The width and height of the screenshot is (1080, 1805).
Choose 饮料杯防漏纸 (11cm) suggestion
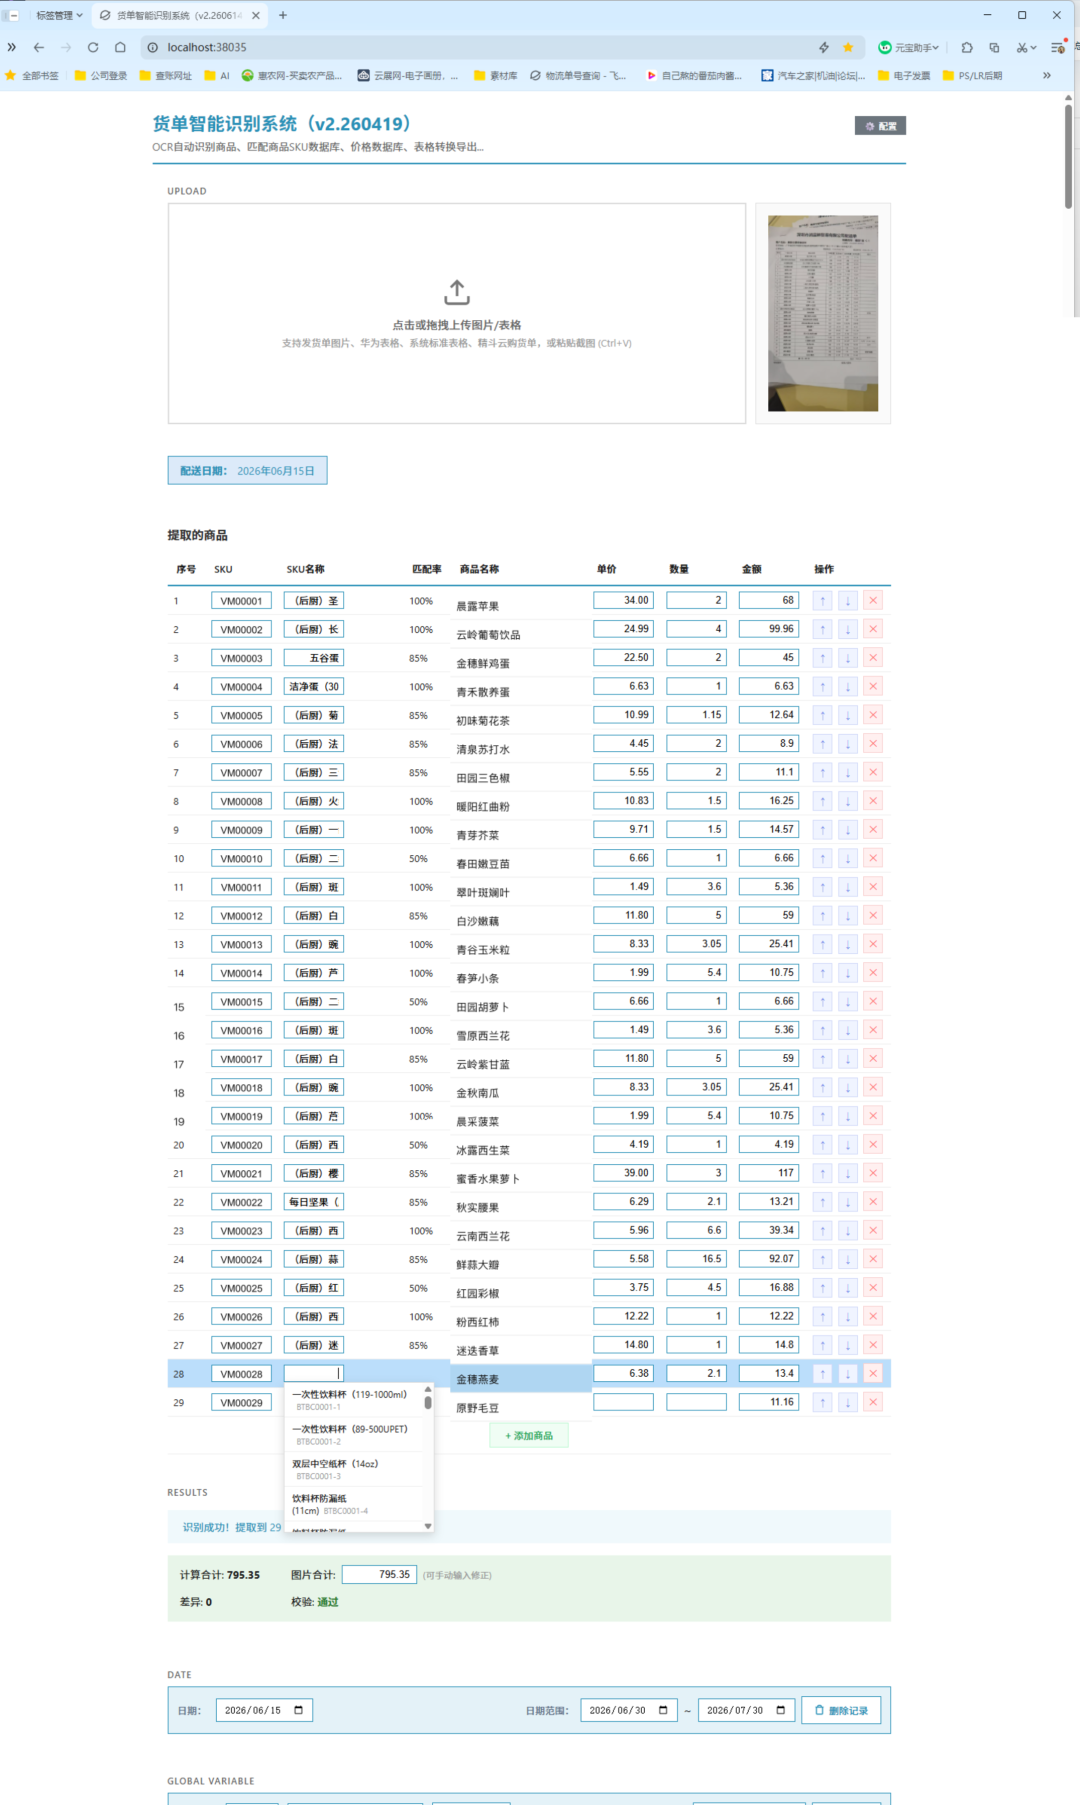pos(354,1504)
